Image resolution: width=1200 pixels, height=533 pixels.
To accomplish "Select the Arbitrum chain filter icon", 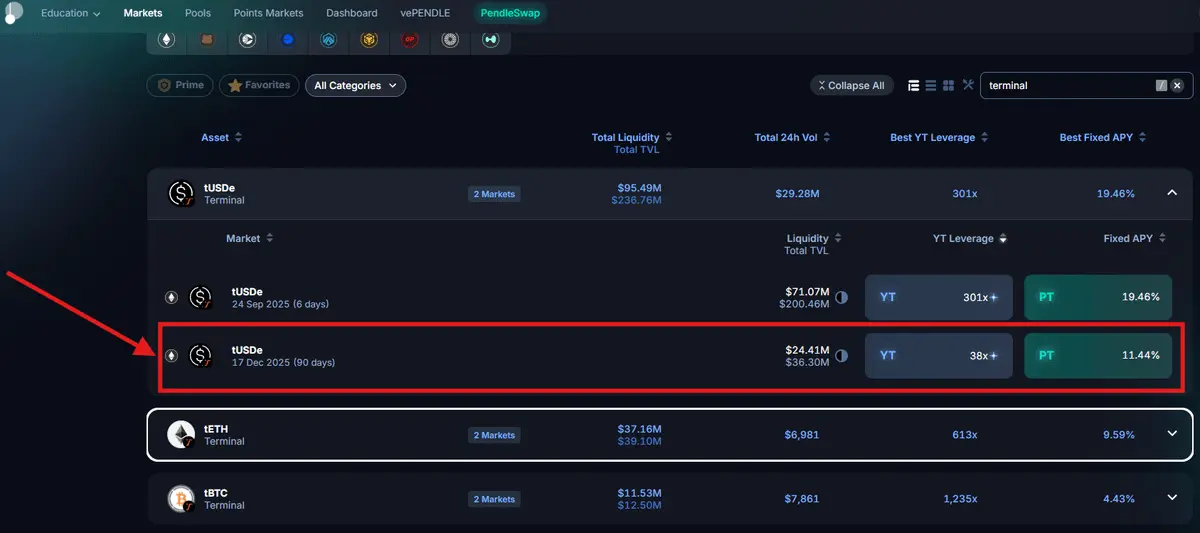I will tap(328, 40).
